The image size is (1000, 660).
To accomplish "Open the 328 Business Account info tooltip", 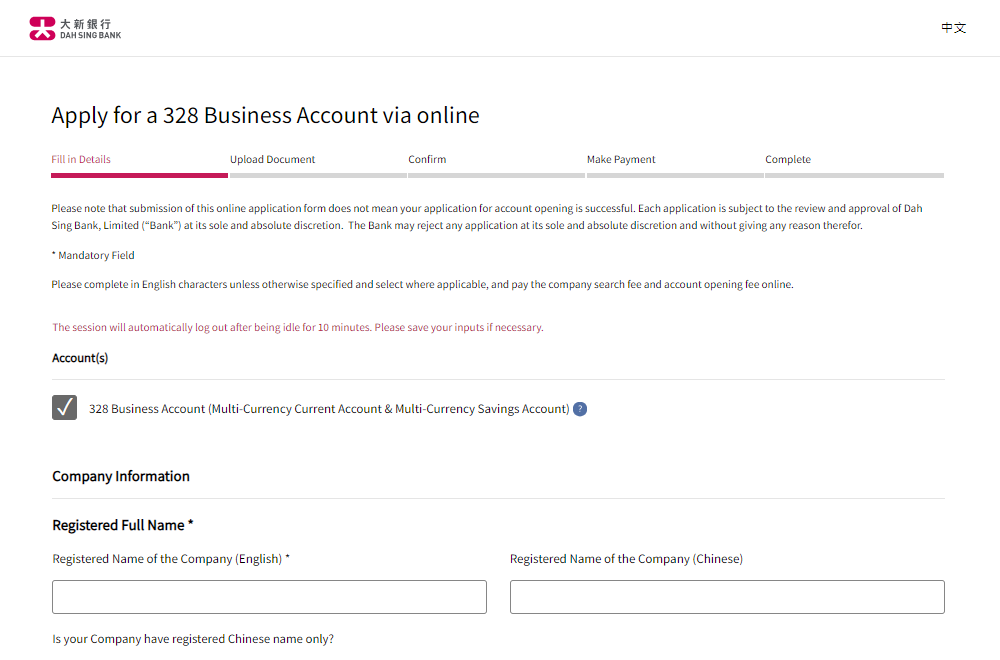I will coord(580,408).
